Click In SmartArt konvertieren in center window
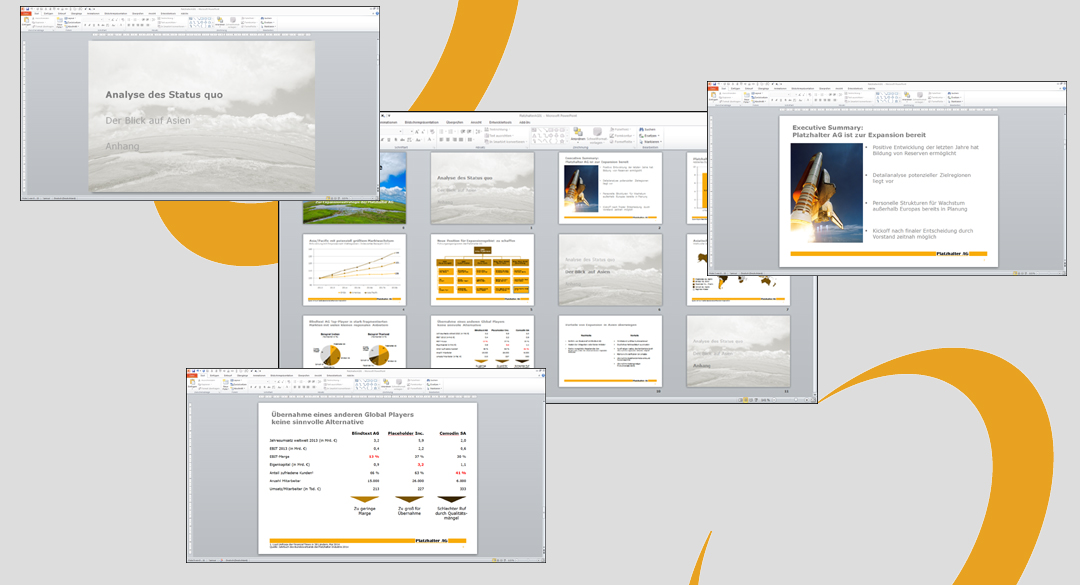 [x=506, y=142]
